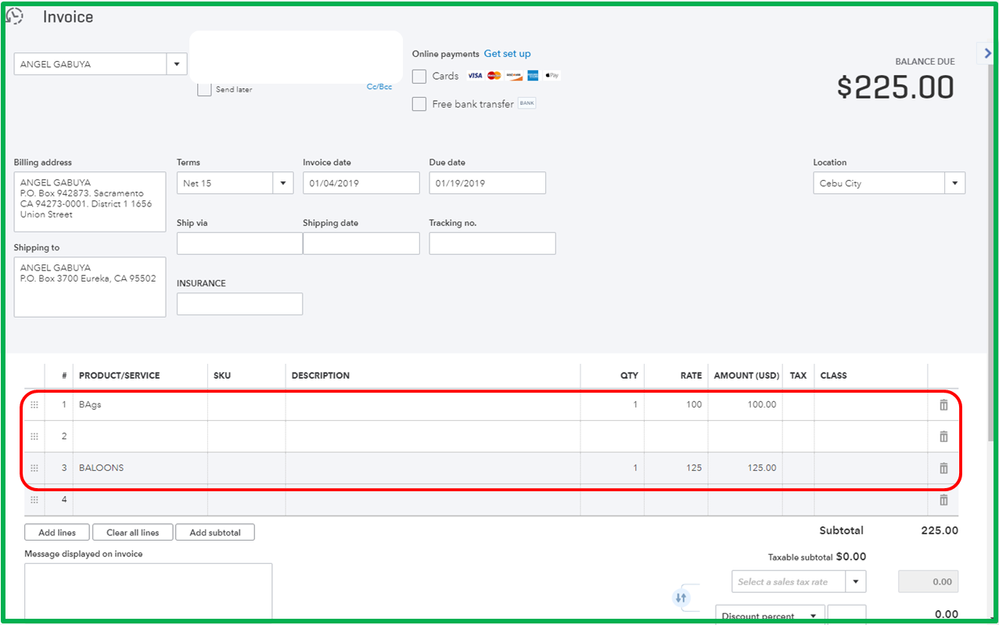Click the swap discount and tax arrows icon
Viewport: 999px width, 625px height.
[x=681, y=598]
